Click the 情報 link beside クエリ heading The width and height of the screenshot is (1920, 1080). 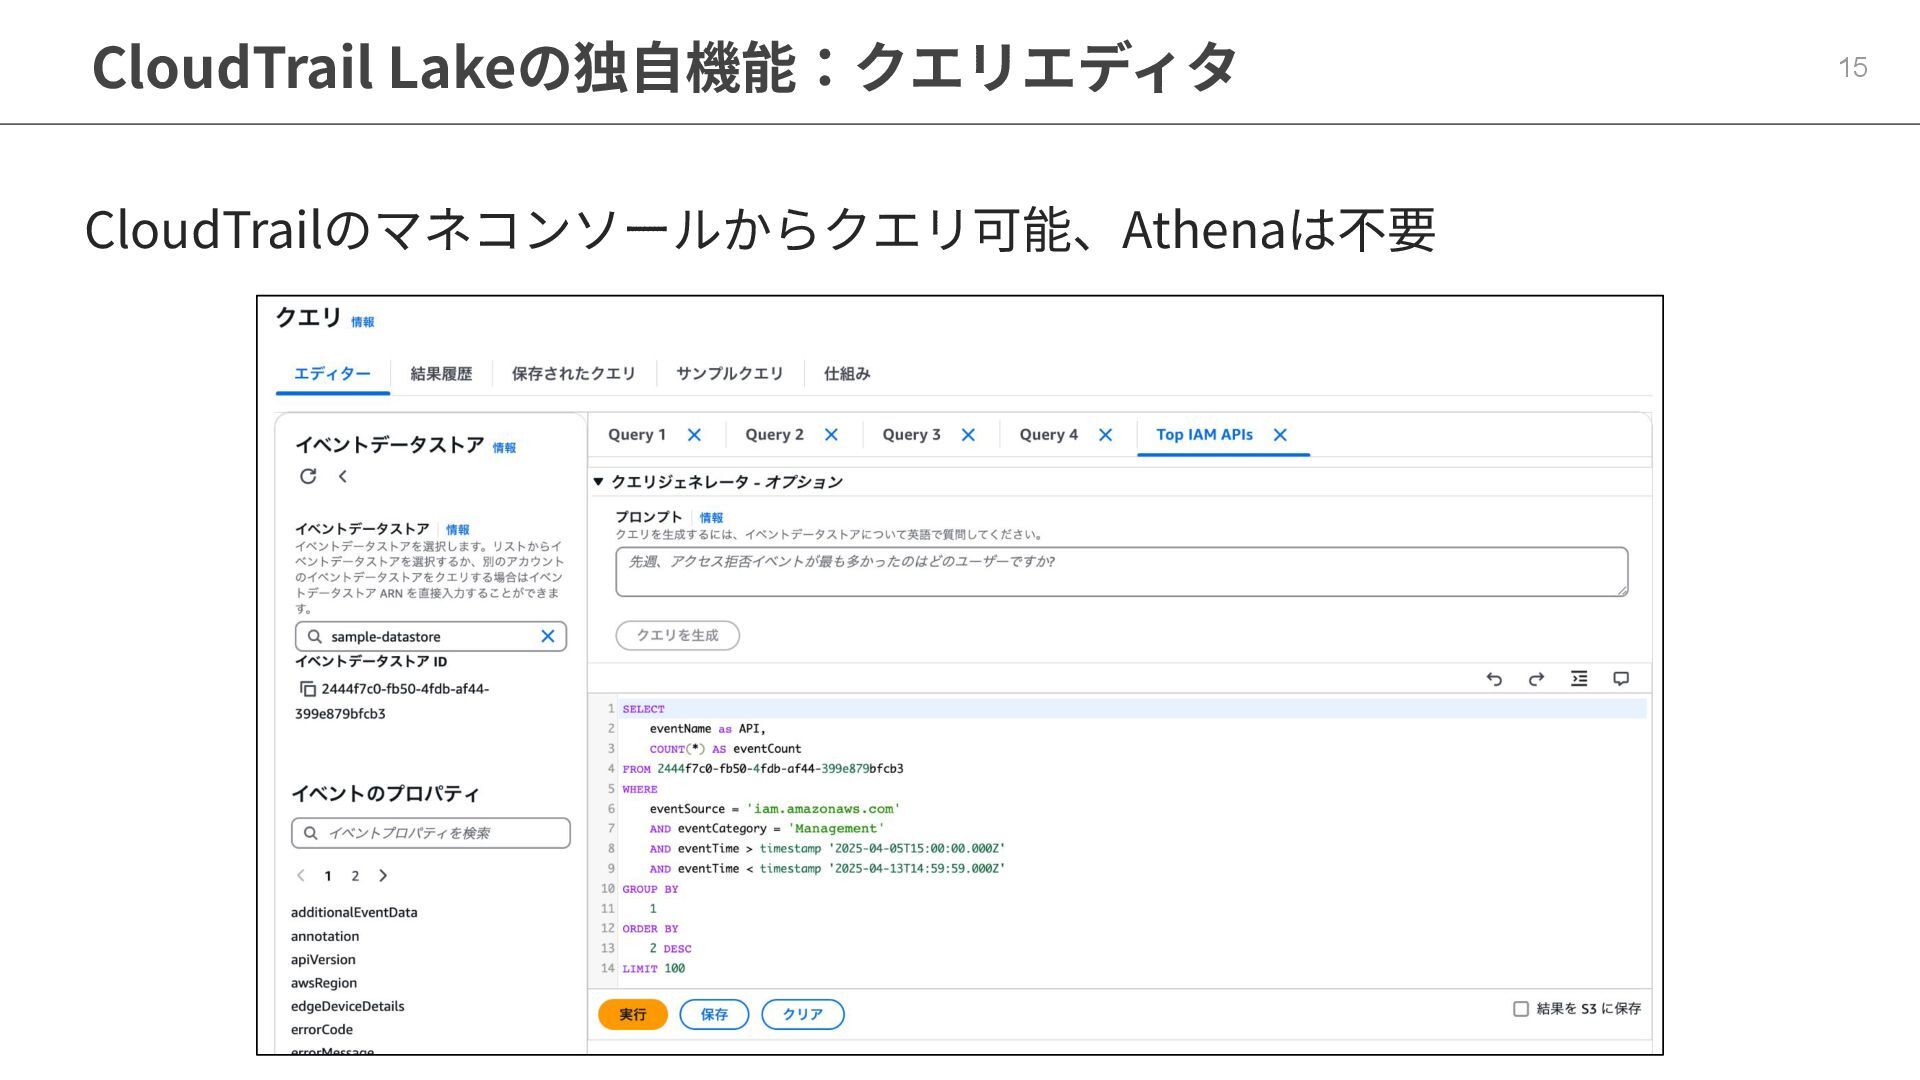pos(362,322)
